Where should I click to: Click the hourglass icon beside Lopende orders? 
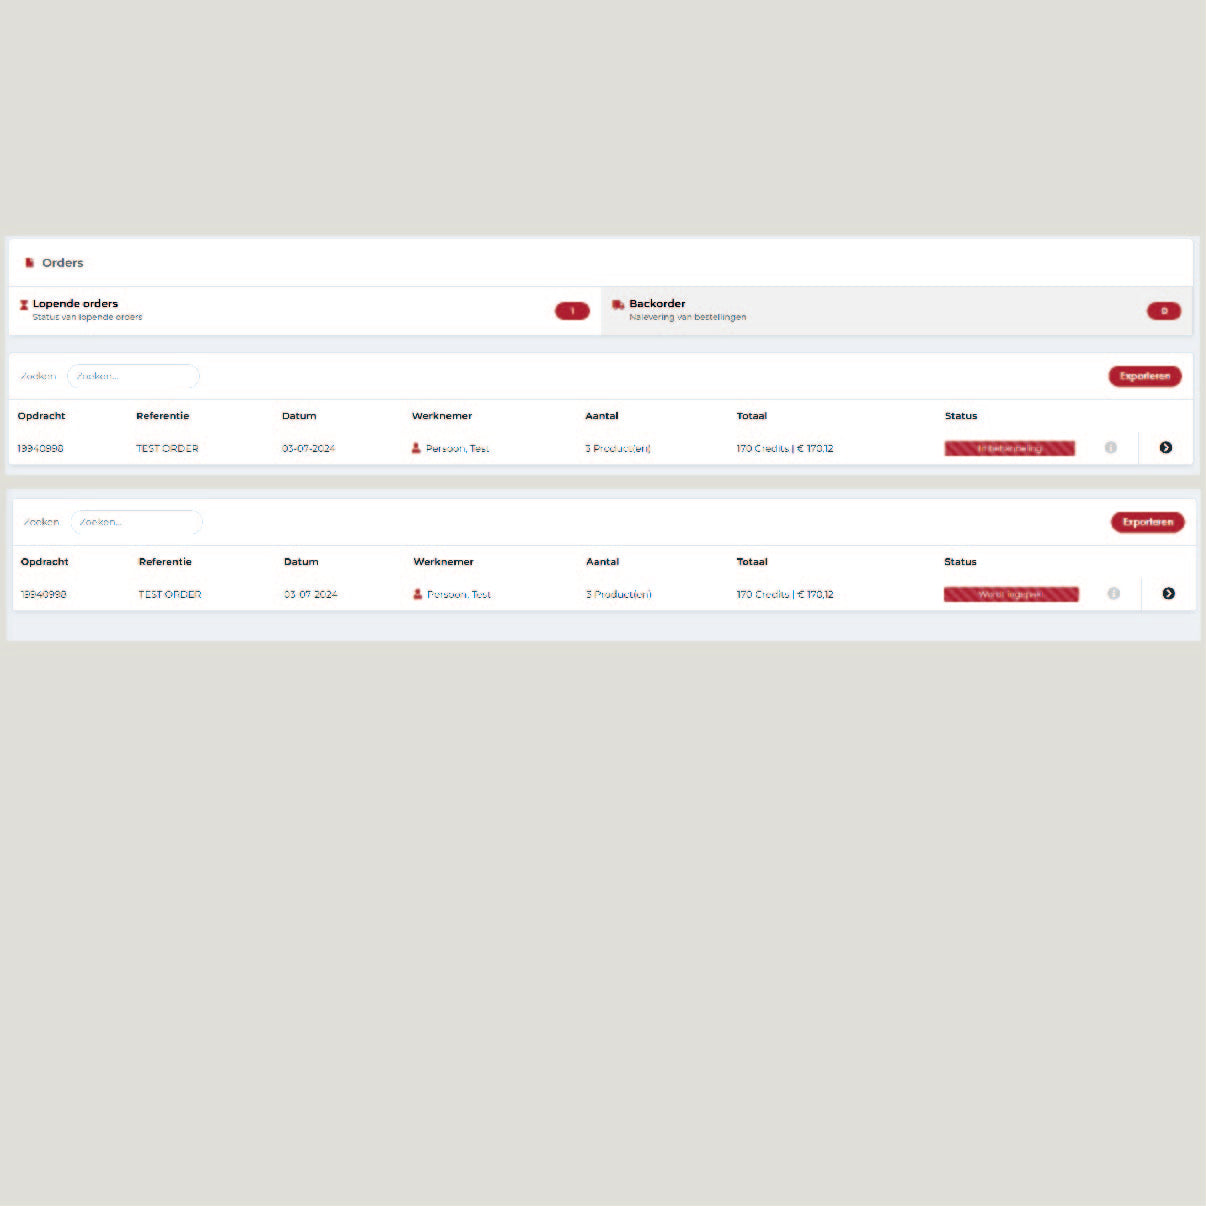pos(24,305)
